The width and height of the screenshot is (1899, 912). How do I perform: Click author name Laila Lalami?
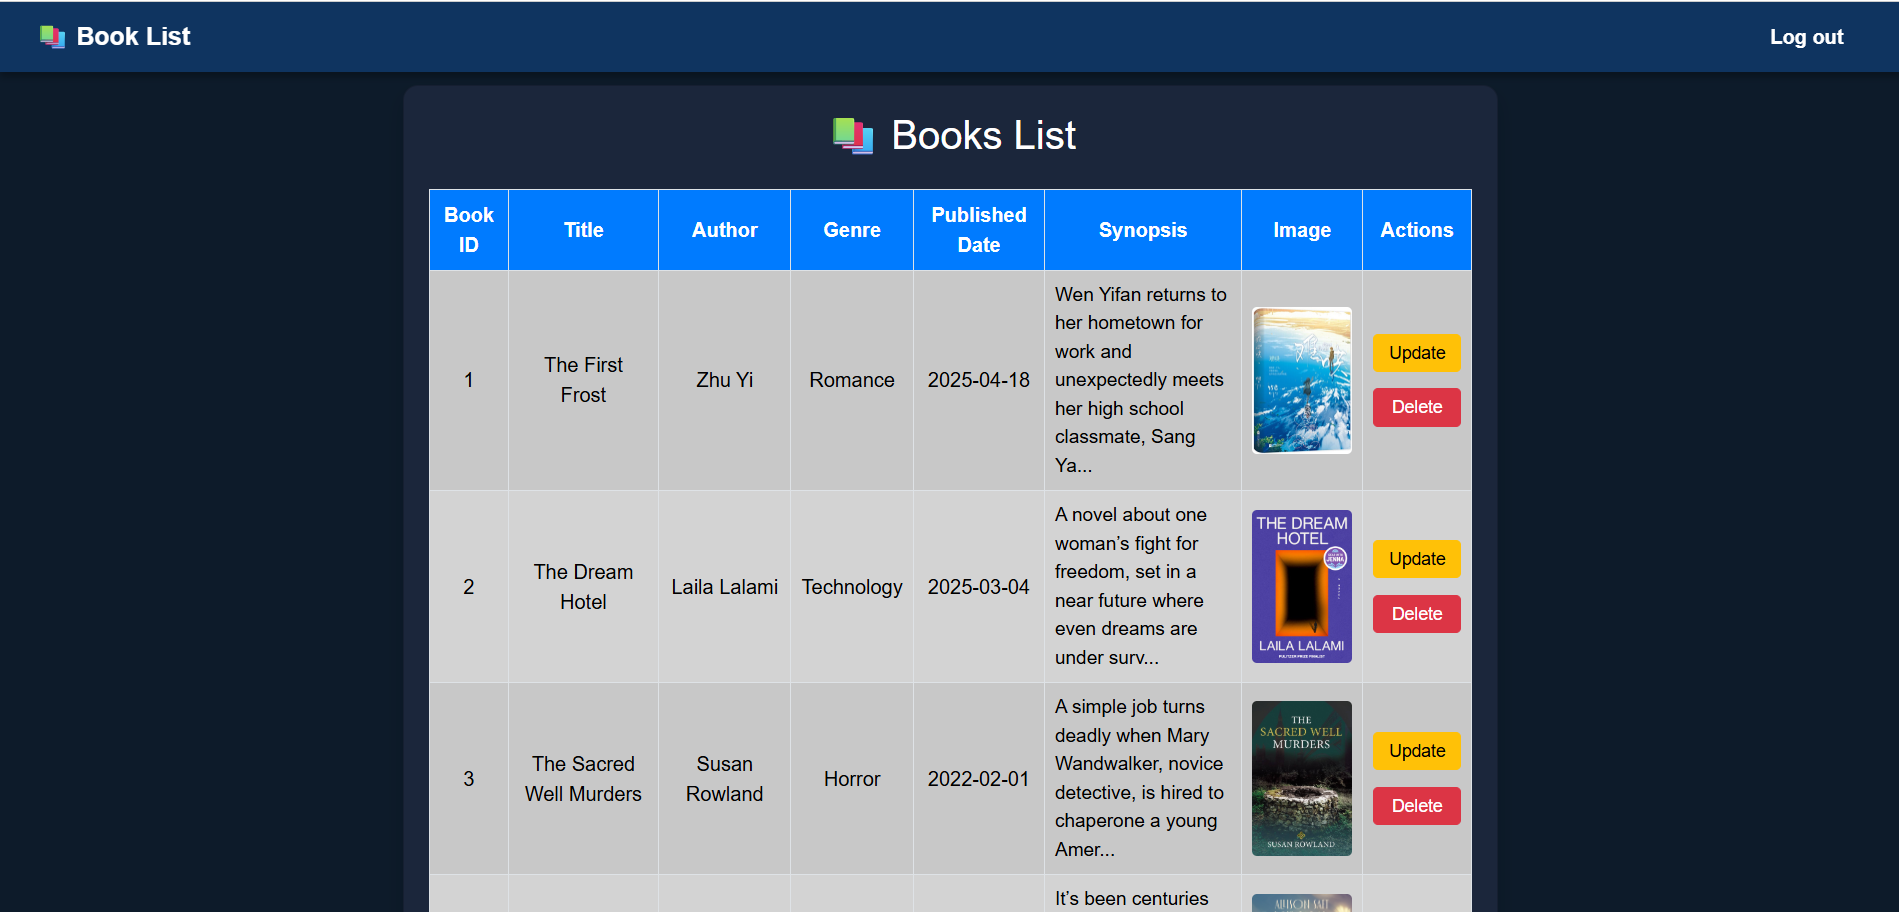point(725,587)
